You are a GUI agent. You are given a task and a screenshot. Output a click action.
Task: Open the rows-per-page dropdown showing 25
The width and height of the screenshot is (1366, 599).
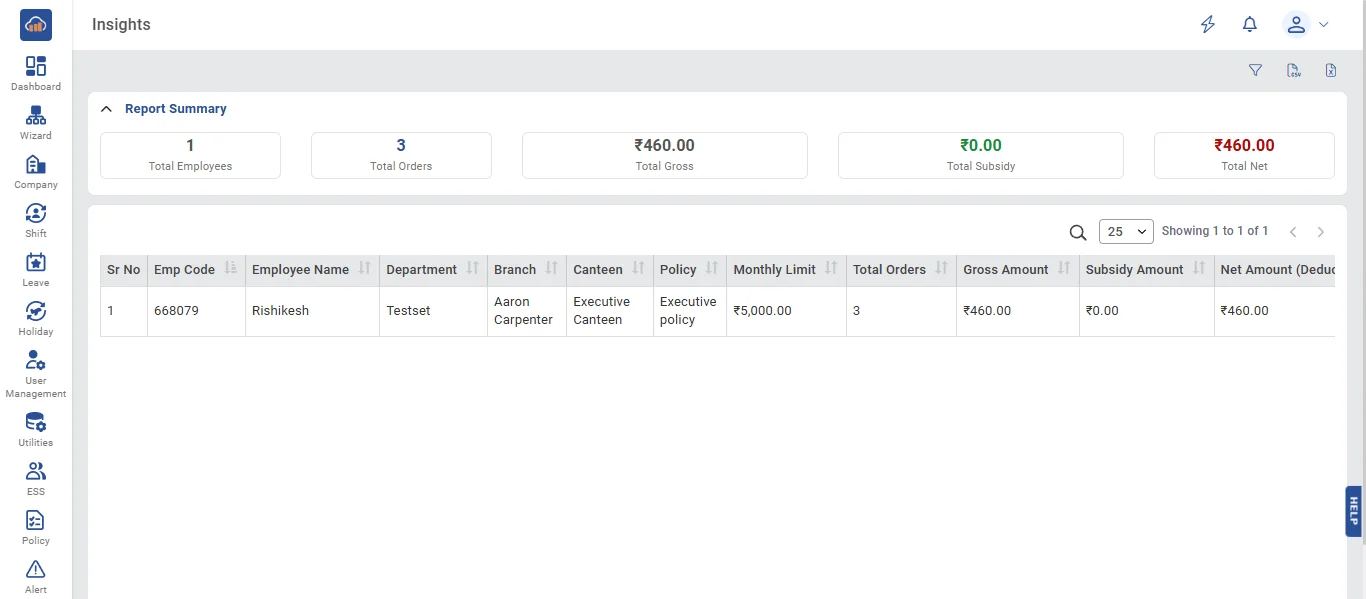(x=1126, y=232)
